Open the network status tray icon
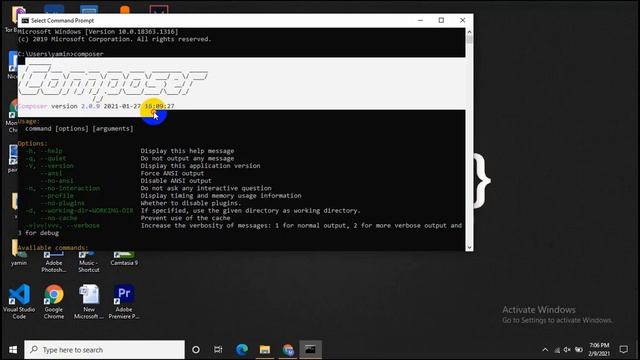640x360 pixels. click(557, 350)
